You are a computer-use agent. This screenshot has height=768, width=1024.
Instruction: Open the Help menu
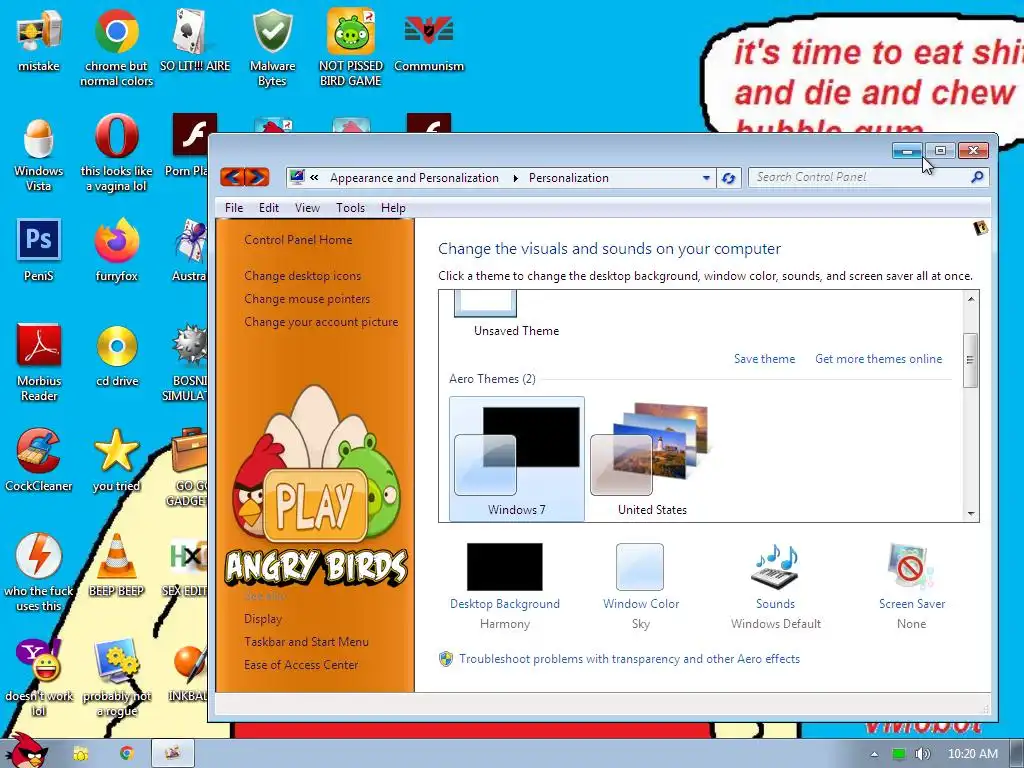393,208
